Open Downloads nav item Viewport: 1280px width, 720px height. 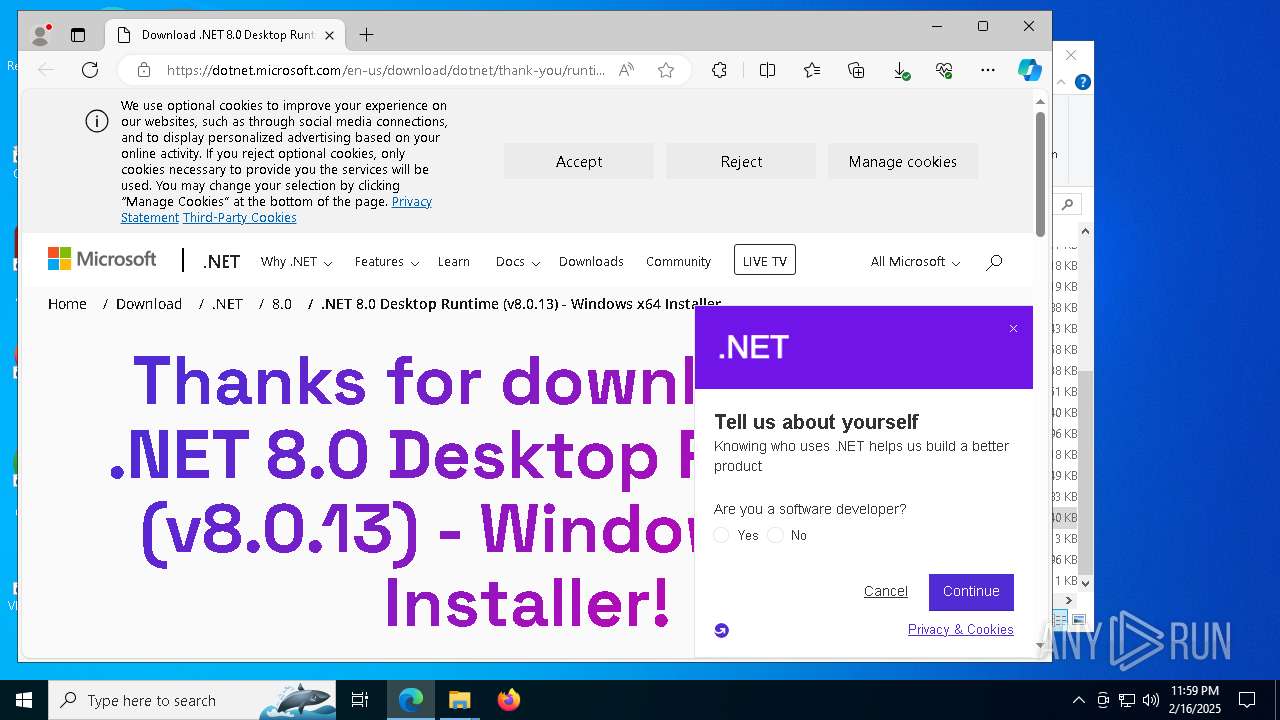point(591,262)
